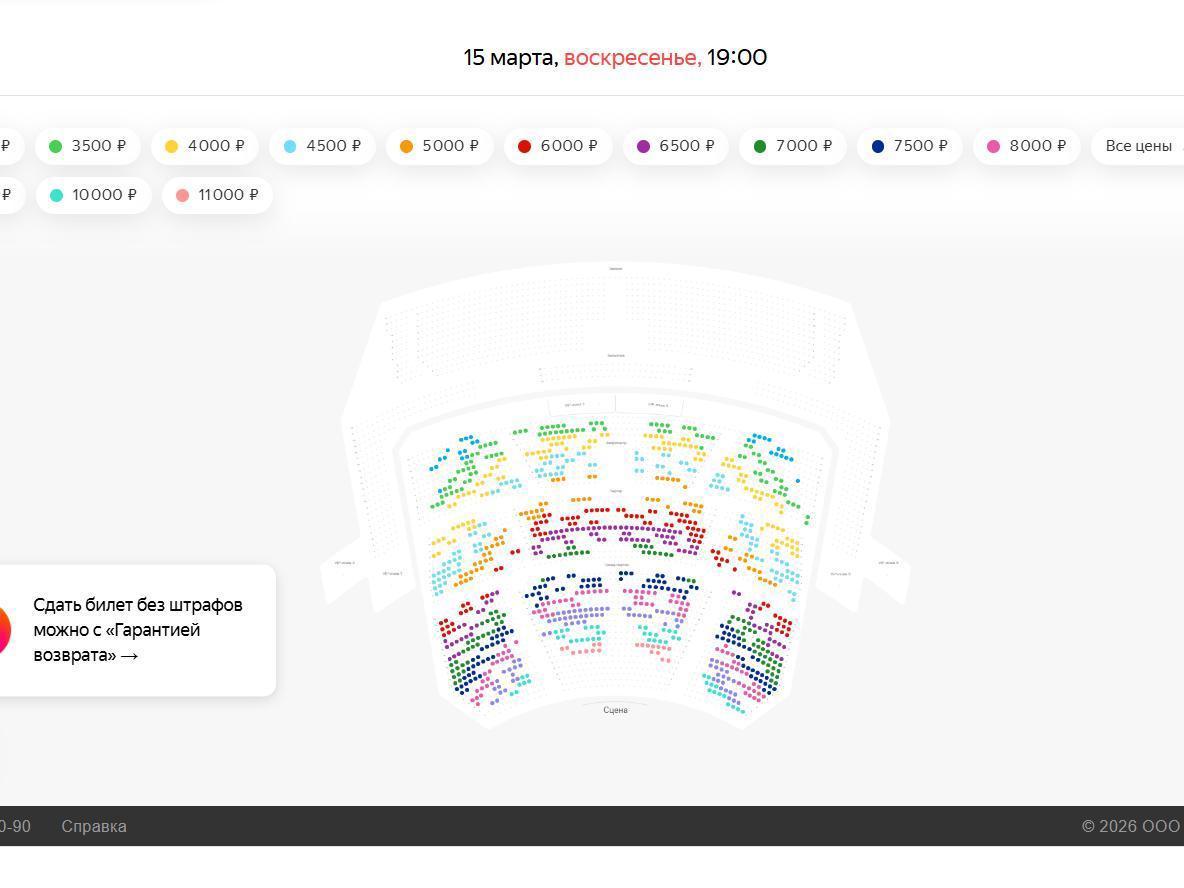The width and height of the screenshot is (1184, 888).
Task: Toggle the 4500 ₽ price filter
Action: click(x=322, y=146)
